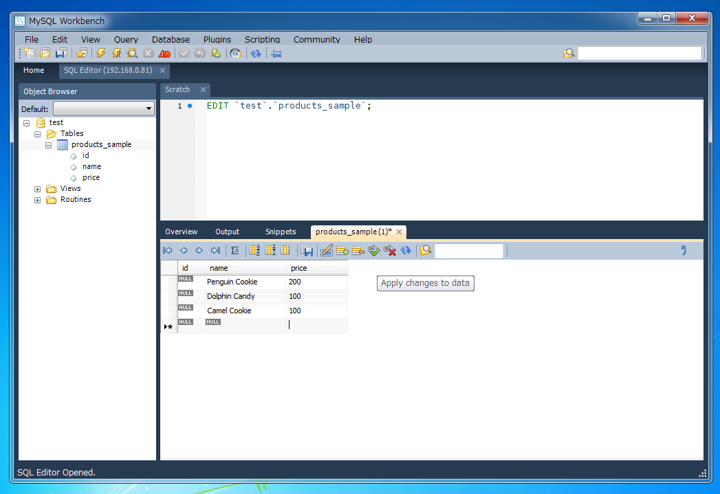Expand the Routines folder
This screenshot has width=720, height=494.
pyautogui.click(x=38, y=200)
